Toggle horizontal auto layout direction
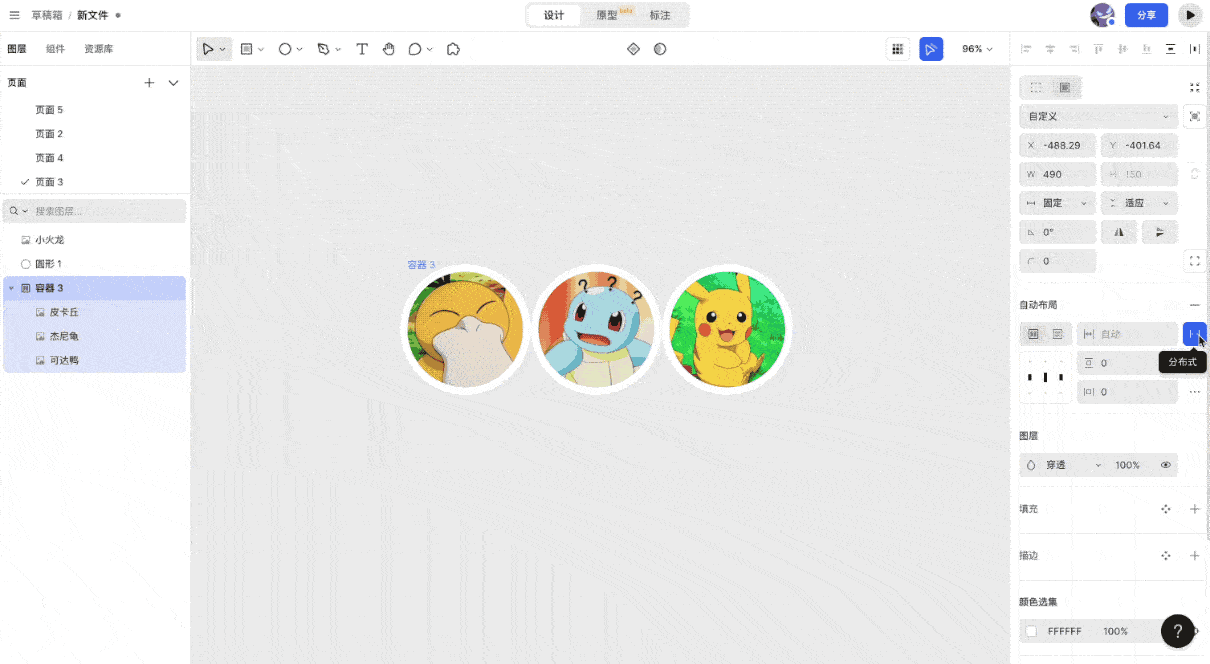The width and height of the screenshot is (1210, 664). point(1033,334)
